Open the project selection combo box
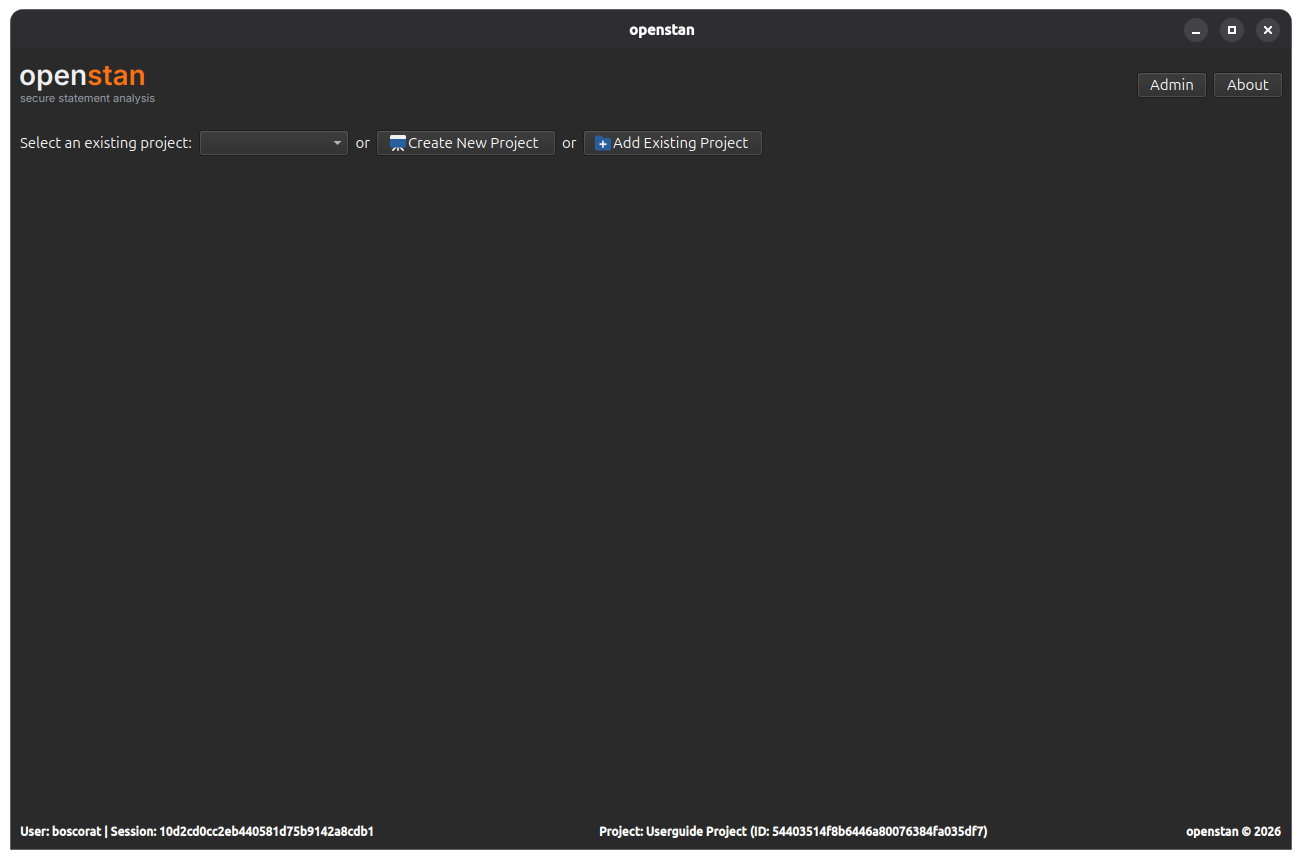The image size is (1302, 860). coord(274,143)
